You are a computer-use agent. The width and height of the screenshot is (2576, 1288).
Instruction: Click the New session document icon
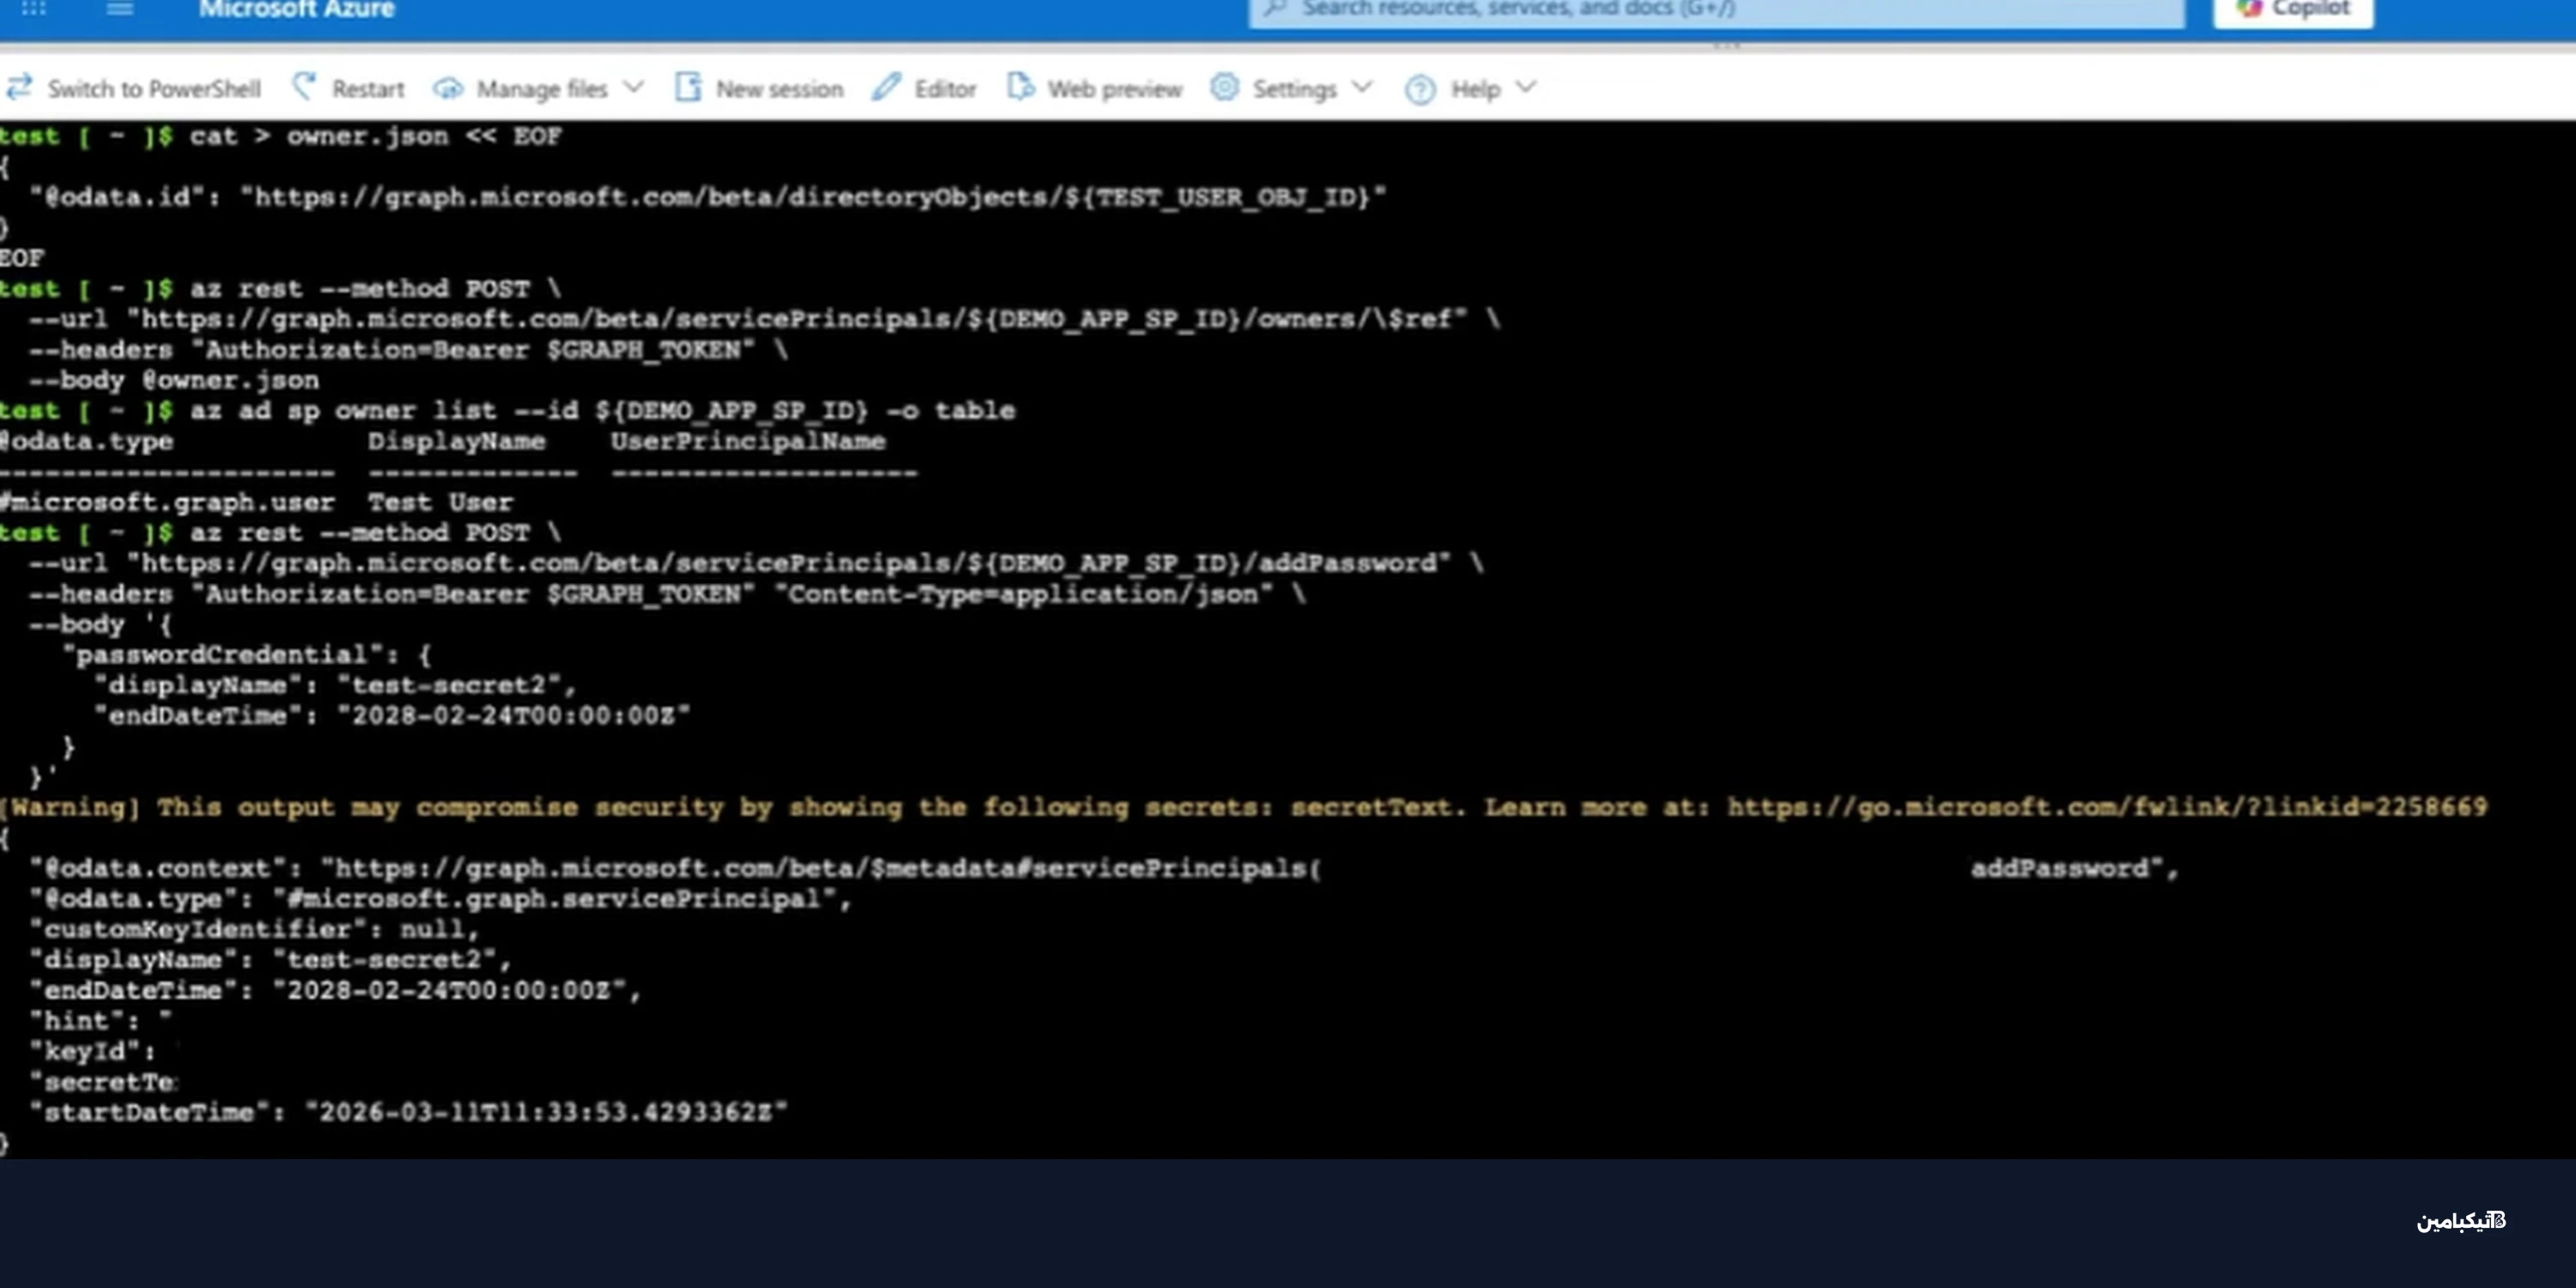click(x=687, y=88)
